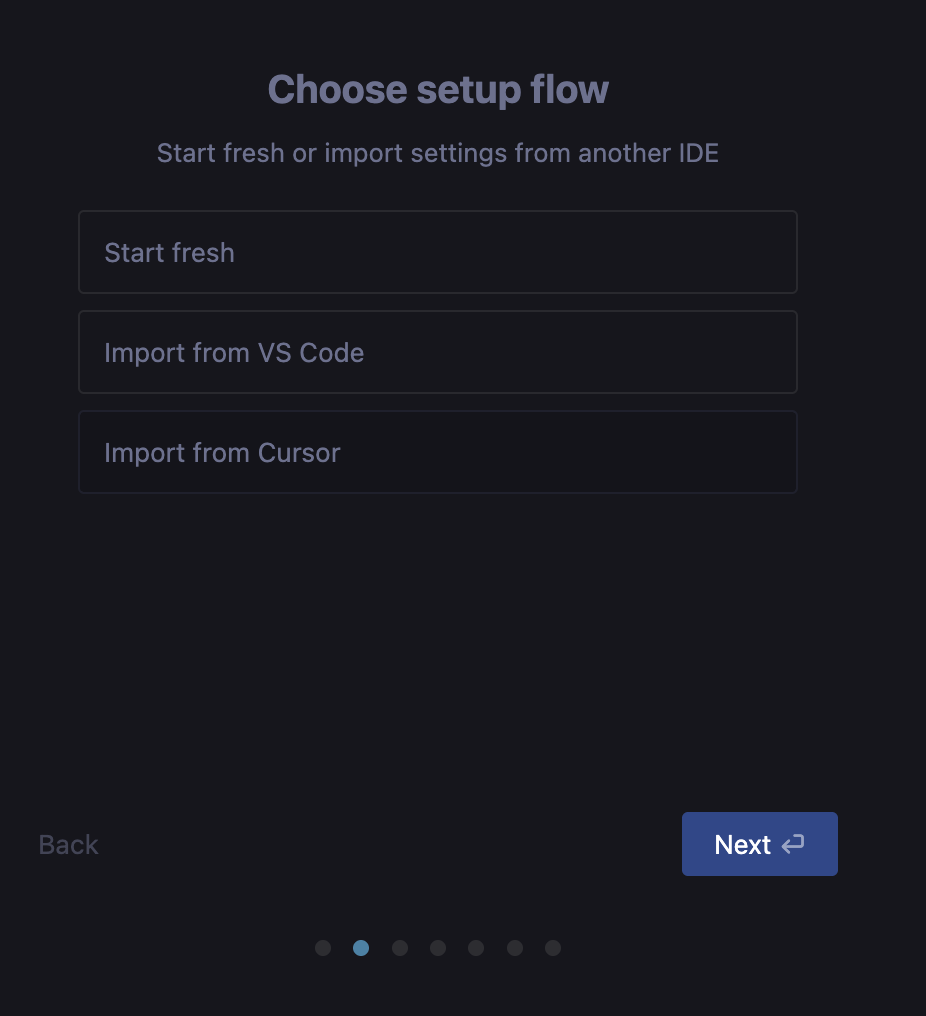Pick the Import from Cursor option
Screen dimensions: 926x1016
pos(437,452)
